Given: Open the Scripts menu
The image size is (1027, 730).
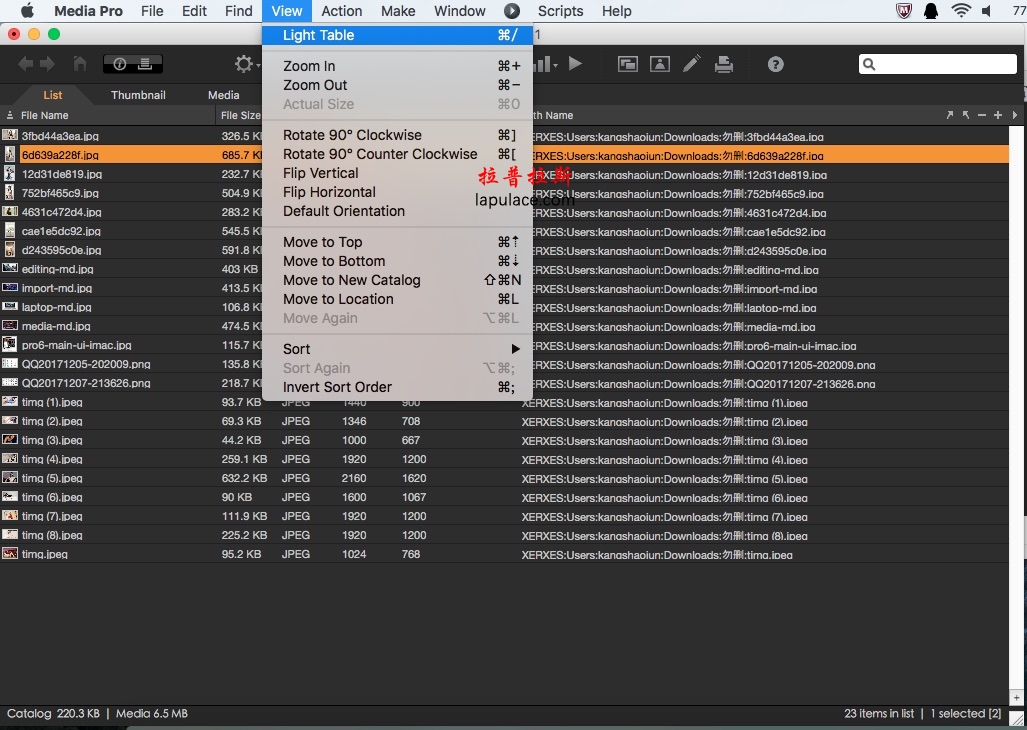Looking at the screenshot, I should (560, 11).
